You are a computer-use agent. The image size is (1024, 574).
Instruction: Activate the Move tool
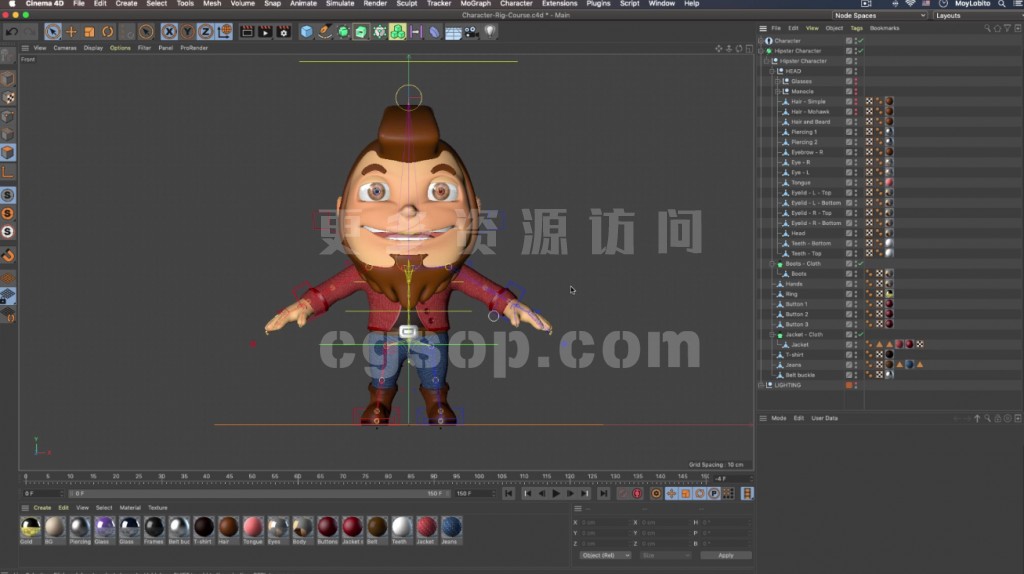point(71,31)
